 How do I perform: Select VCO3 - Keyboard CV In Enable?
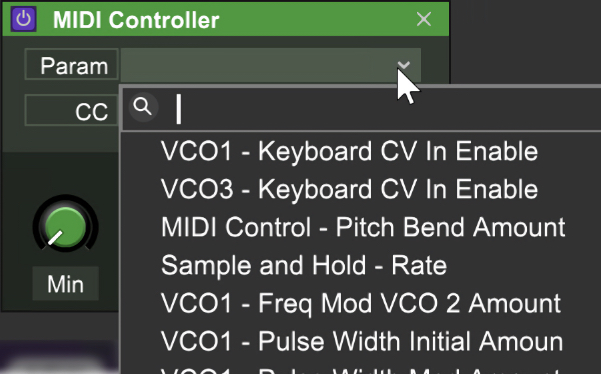click(x=349, y=189)
